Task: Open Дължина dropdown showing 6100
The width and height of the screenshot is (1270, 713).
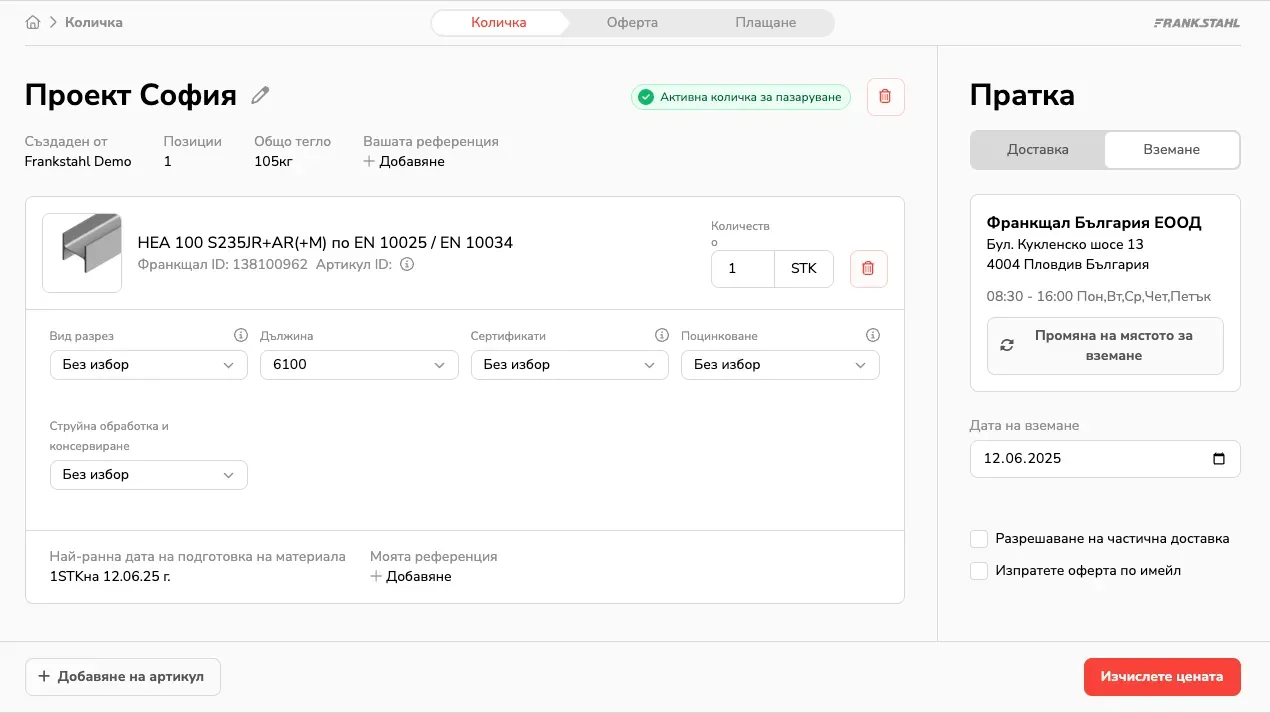Action: (359, 365)
